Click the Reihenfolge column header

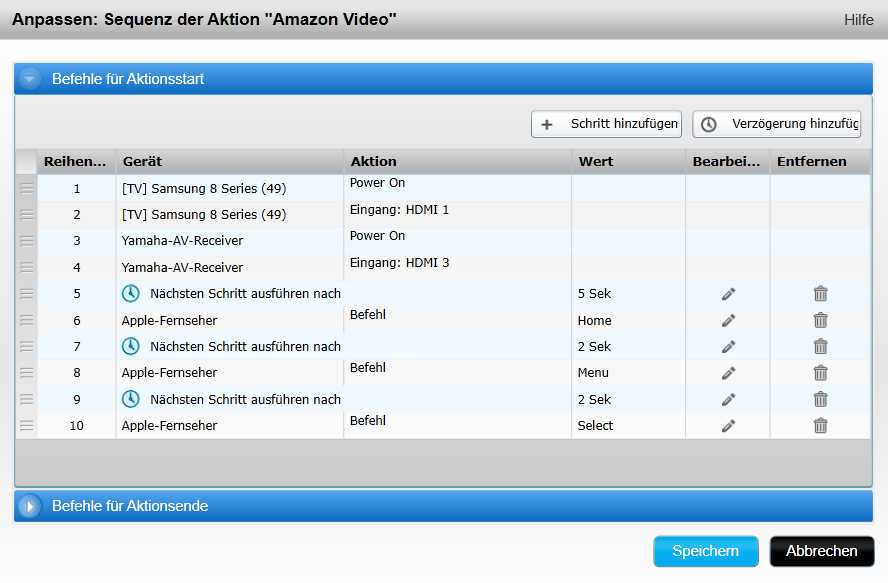point(76,161)
